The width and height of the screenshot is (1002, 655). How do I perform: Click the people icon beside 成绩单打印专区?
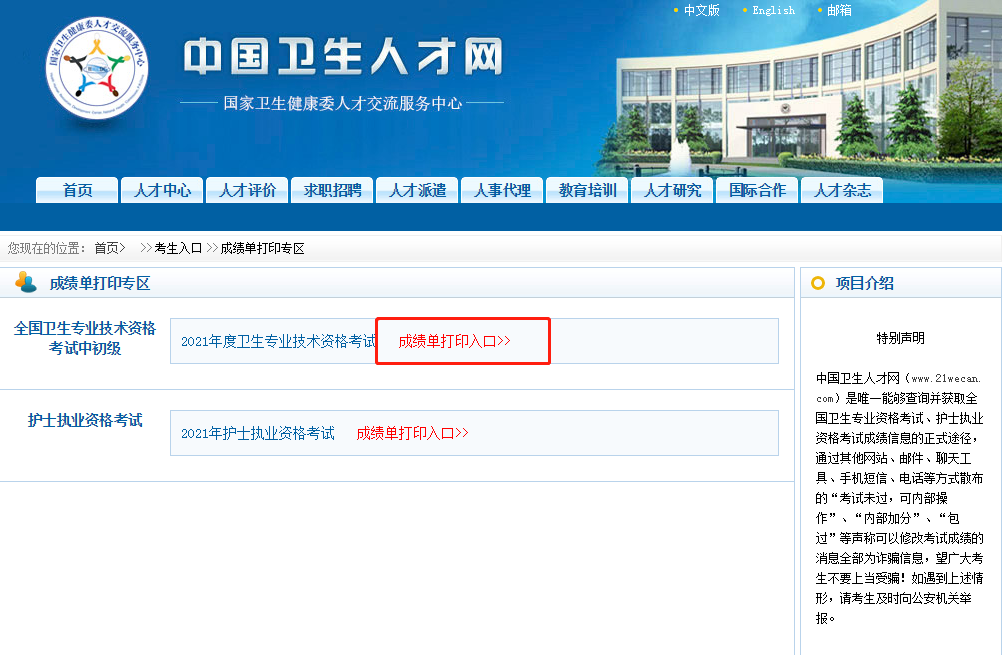pyautogui.click(x=26, y=282)
